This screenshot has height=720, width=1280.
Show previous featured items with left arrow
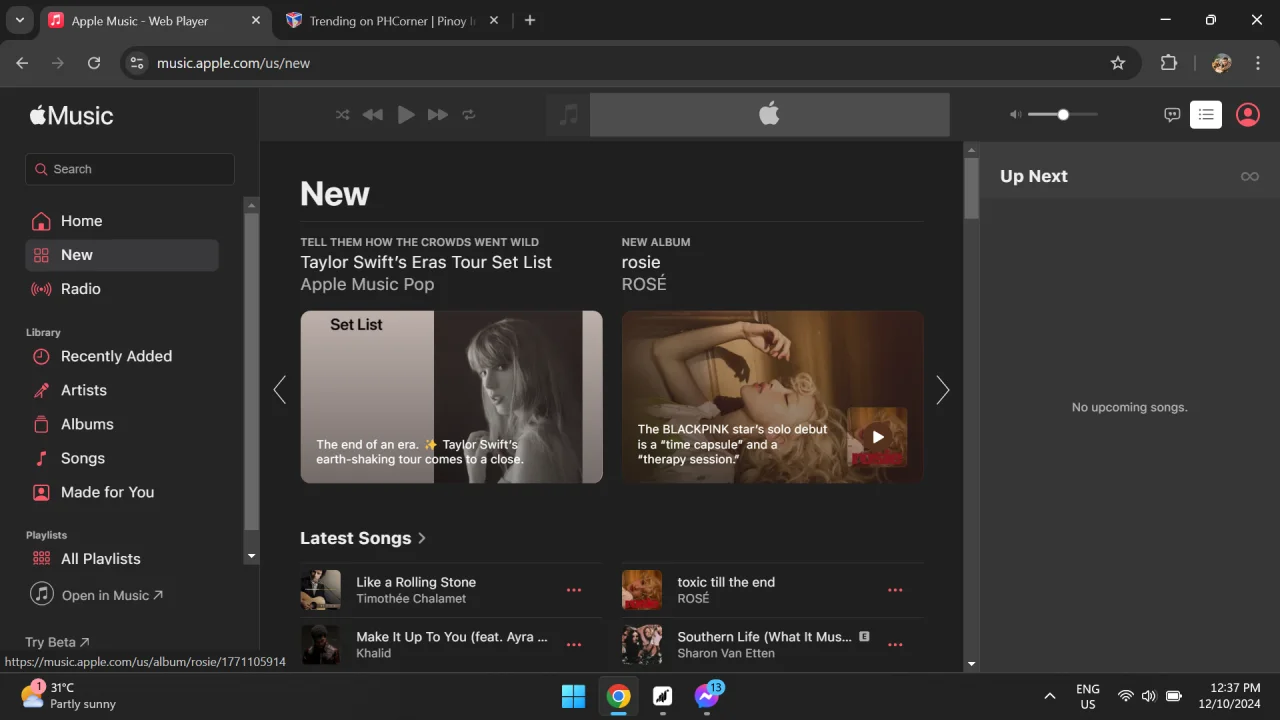coord(280,390)
